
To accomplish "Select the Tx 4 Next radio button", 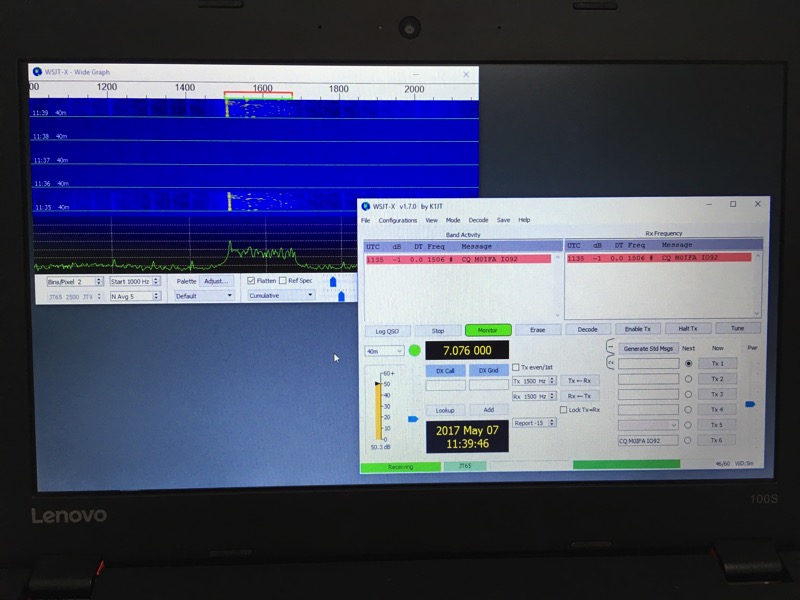I will point(688,410).
